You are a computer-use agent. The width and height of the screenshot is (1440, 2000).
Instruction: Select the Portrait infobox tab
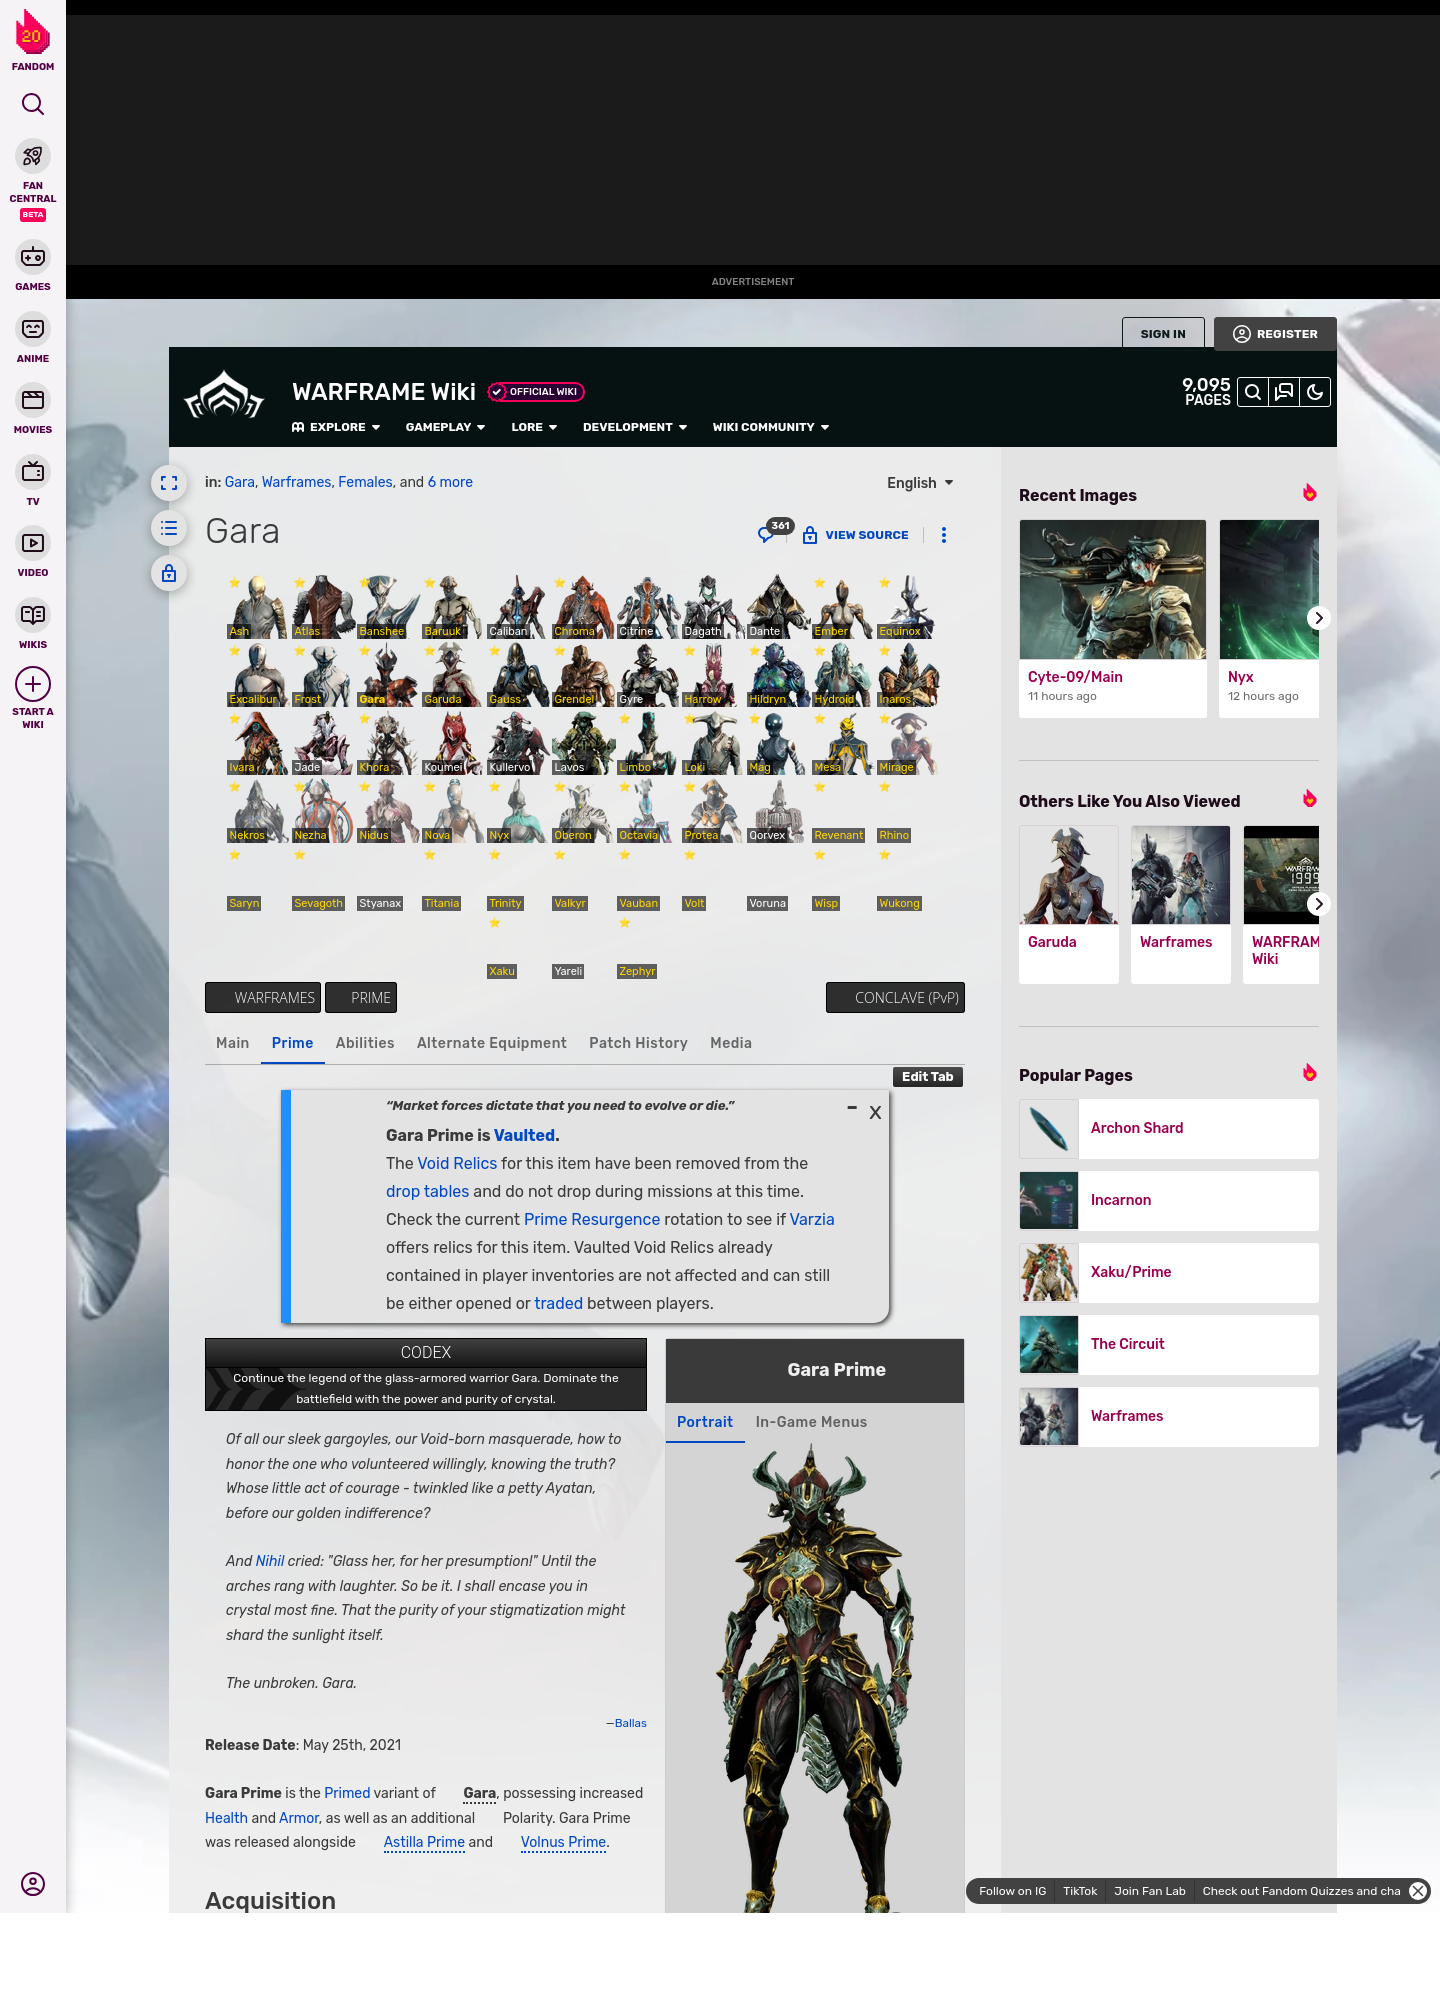click(x=705, y=1422)
